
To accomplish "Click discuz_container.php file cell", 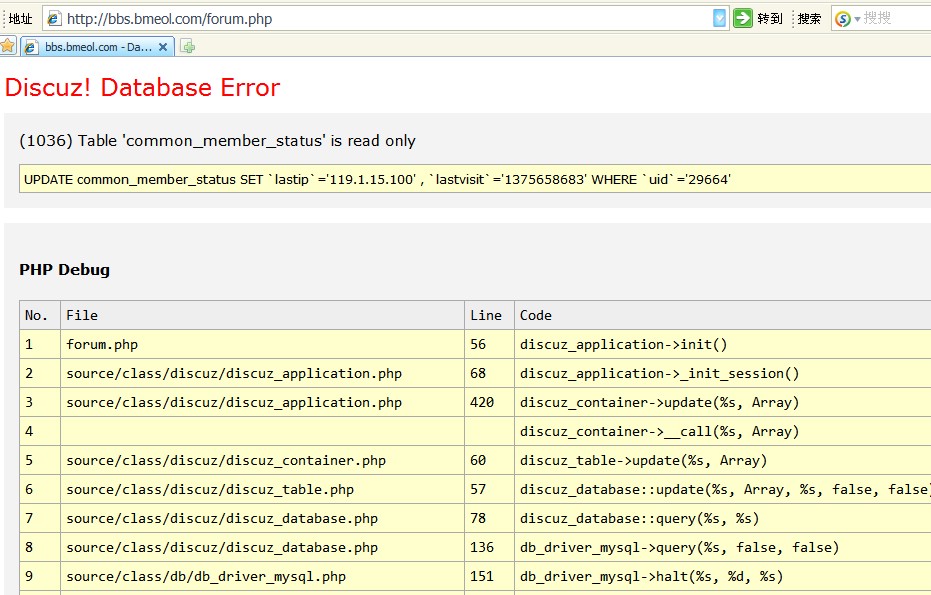I will pos(262,460).
